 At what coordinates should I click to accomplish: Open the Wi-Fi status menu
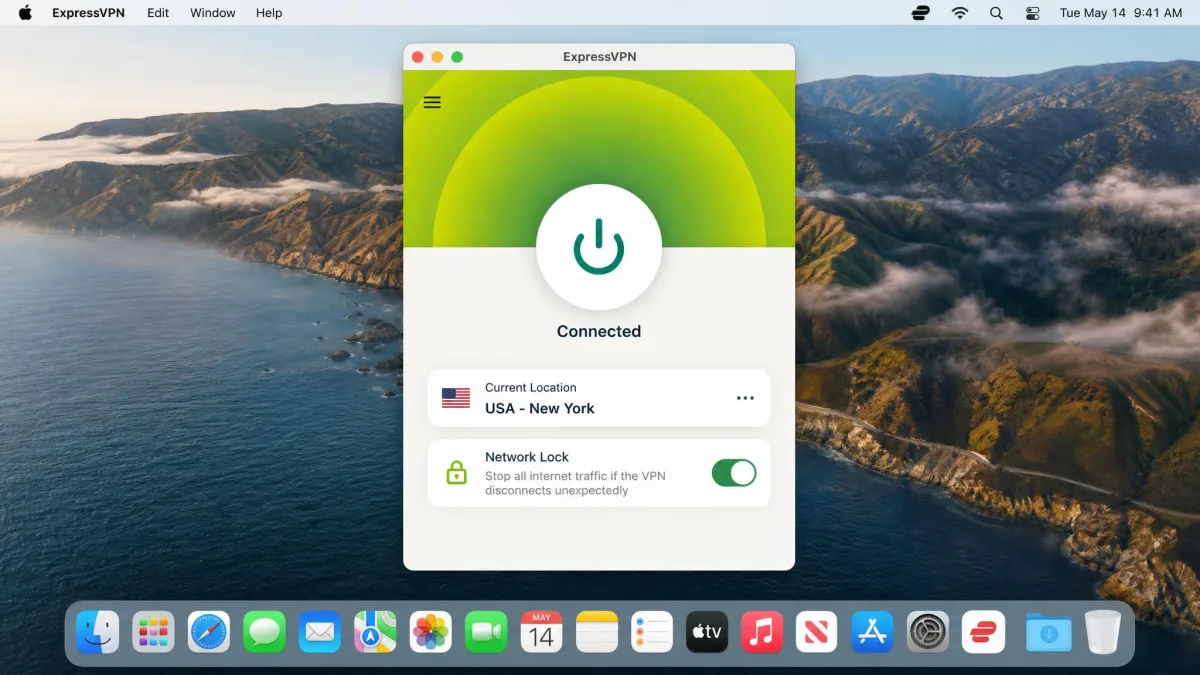pos(960,13)
